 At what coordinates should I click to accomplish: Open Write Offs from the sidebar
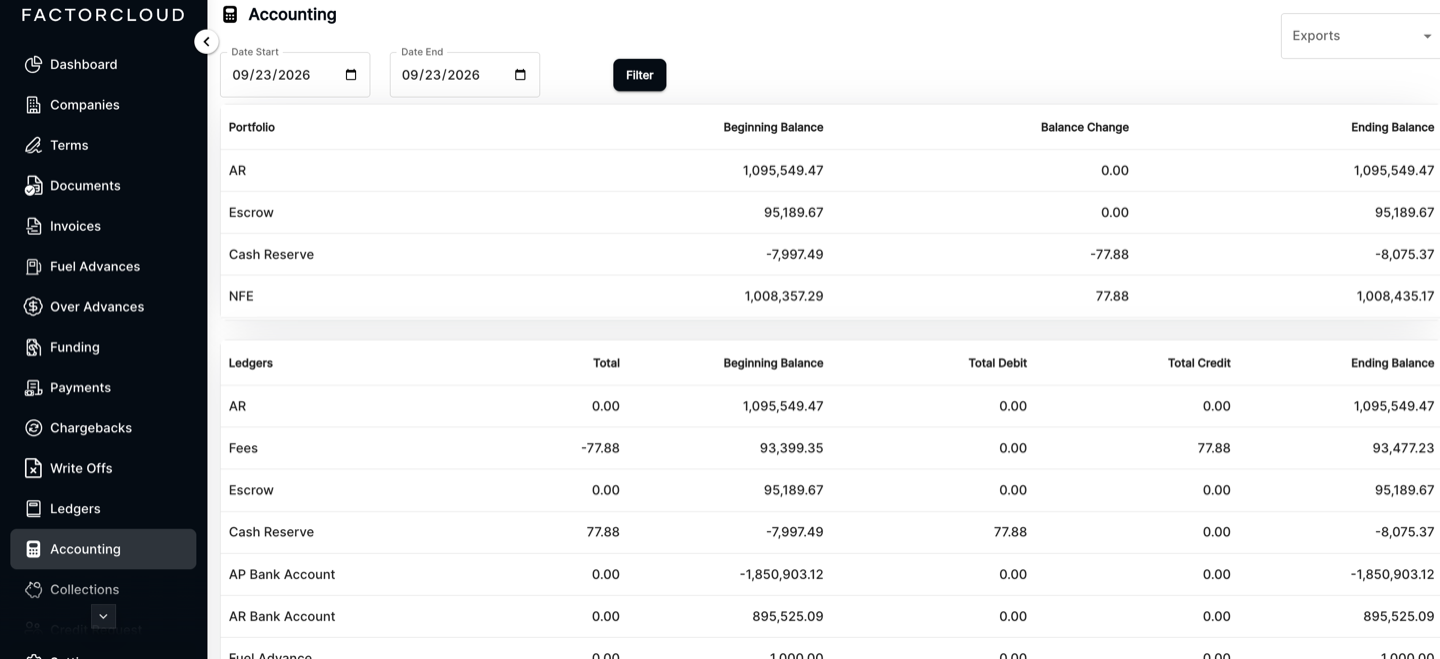[x=103, y=468]
